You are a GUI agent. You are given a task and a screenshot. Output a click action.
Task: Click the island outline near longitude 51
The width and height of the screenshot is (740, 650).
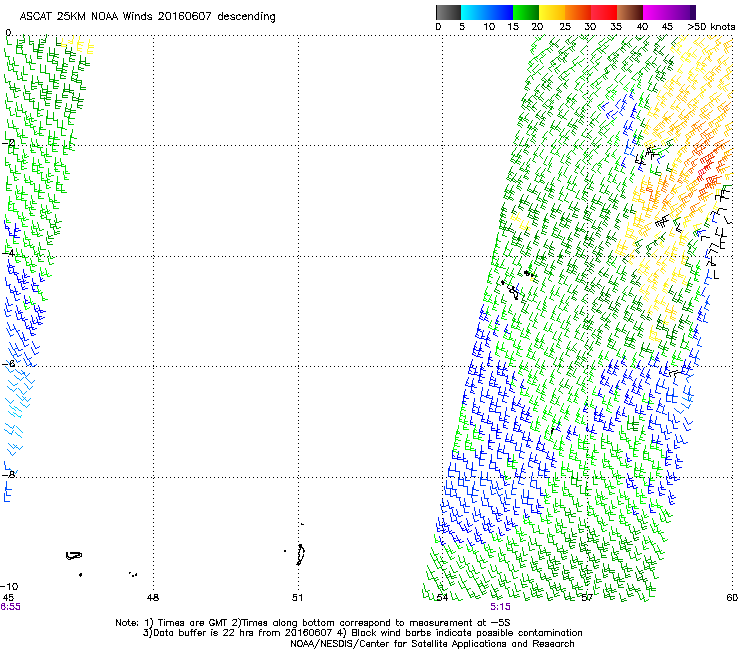(301, 554)
